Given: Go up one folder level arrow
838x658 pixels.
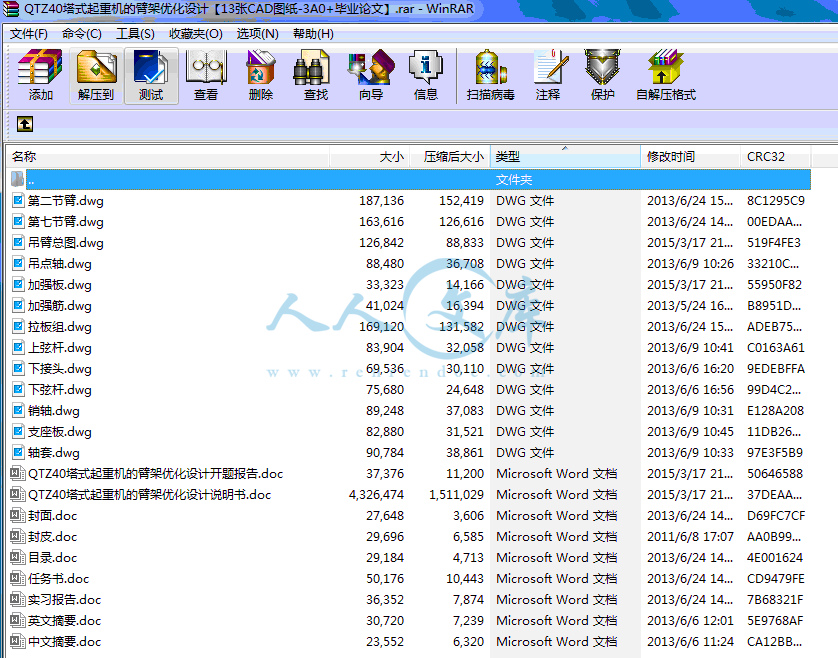Looking at the screenshot, I should pyautogui.click(x=25, y=124).
